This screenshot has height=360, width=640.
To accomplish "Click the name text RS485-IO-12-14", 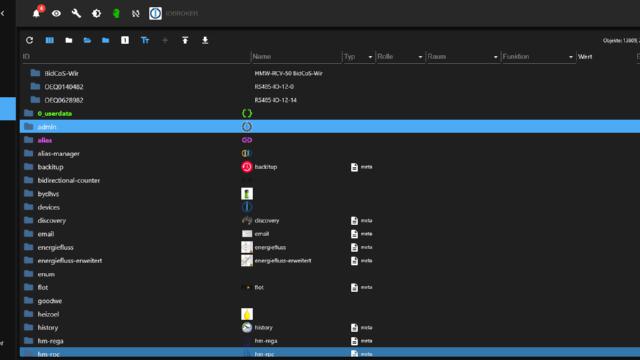I will [x=276, y=100].
